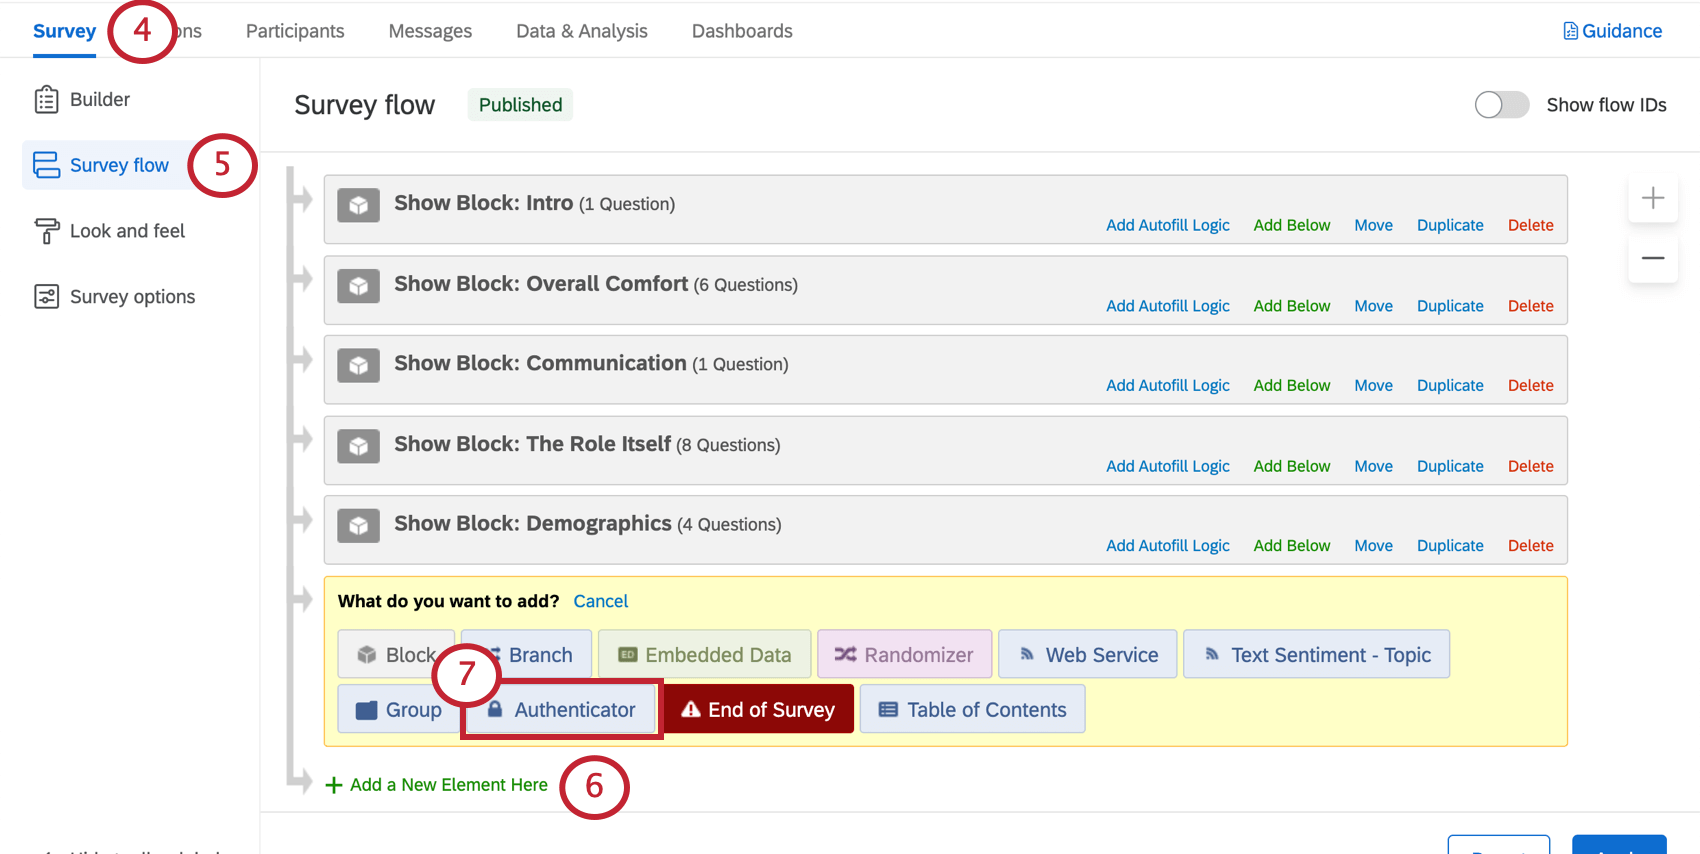Click the zoom in plus icon
Viewport: 1700px width, 854px height.
(x=1653, y=198)
